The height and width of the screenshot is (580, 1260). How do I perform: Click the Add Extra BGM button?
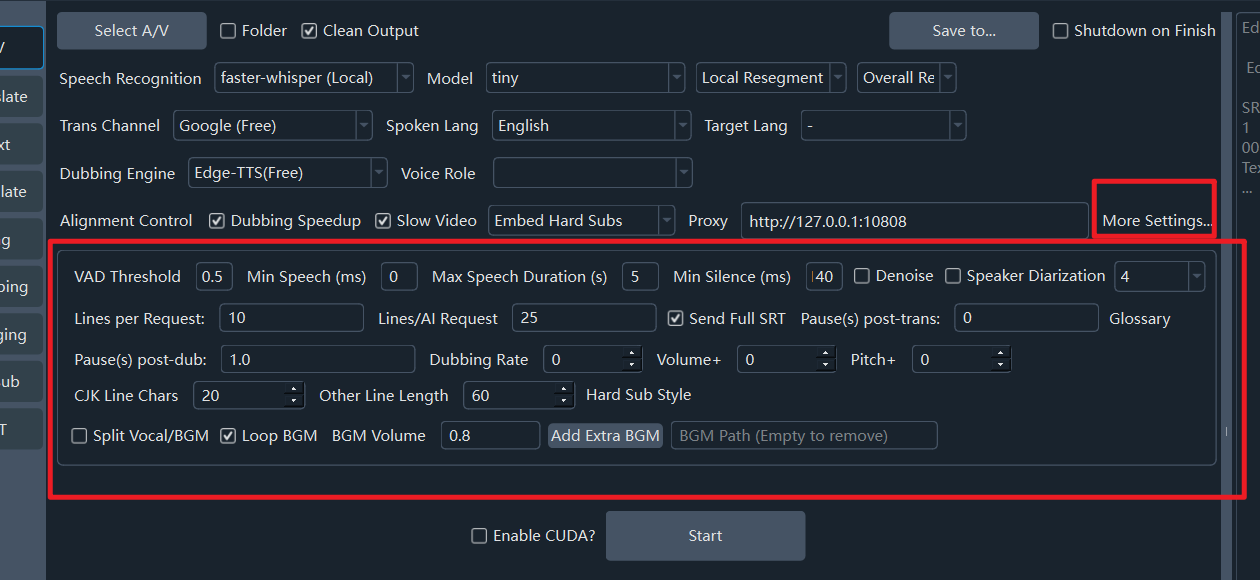pyautogui.click(x=605, y=436)
